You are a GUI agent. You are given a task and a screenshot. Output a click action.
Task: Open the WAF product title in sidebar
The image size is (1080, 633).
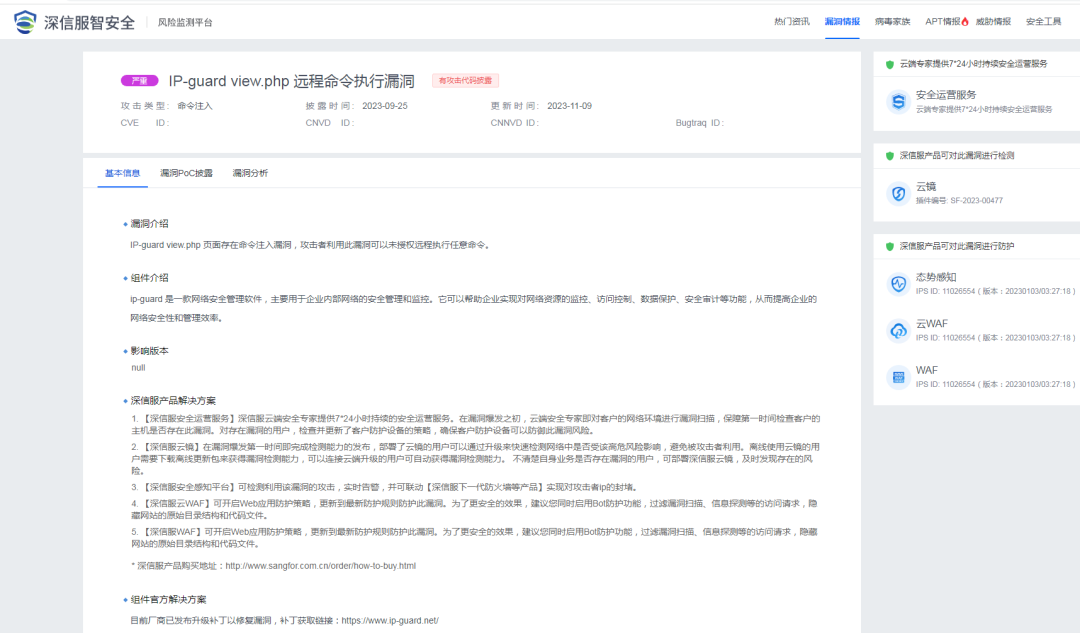pyautogui.click(x=926, y=370)
